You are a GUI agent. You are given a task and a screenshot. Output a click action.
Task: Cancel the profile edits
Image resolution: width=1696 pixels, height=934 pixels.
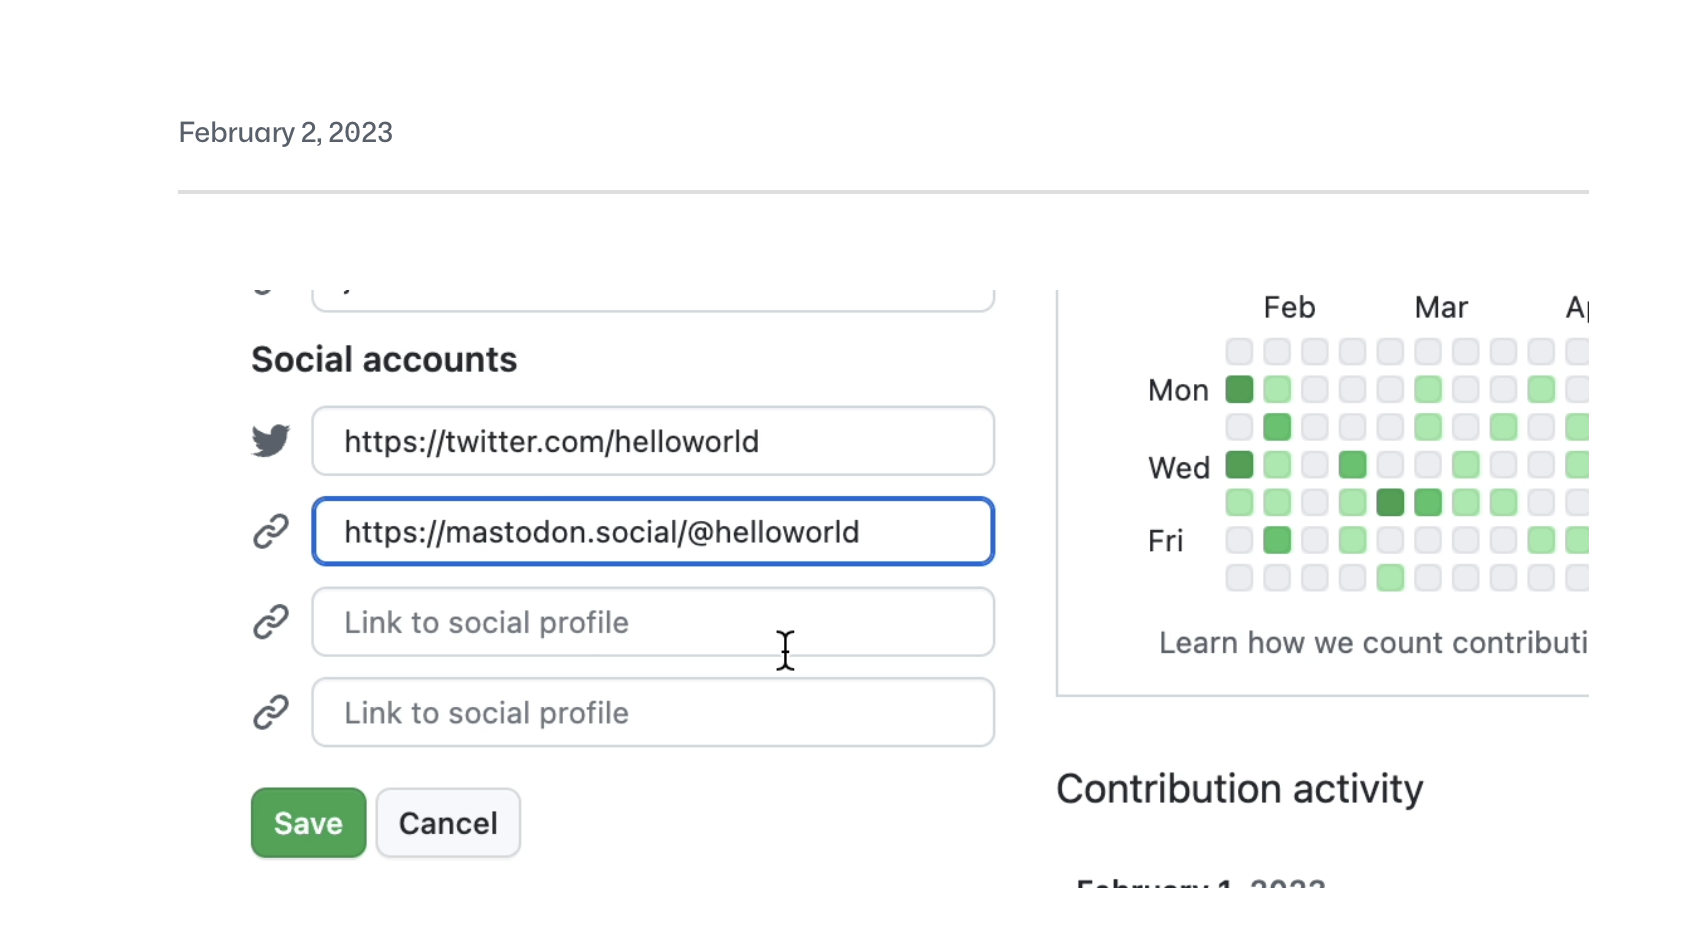[448, 823]
